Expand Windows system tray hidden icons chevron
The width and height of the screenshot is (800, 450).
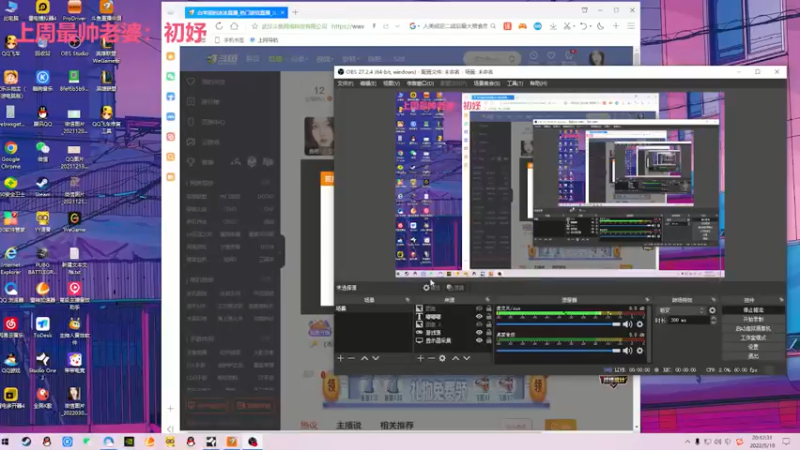pyautogui.click(x=687, y=442)
